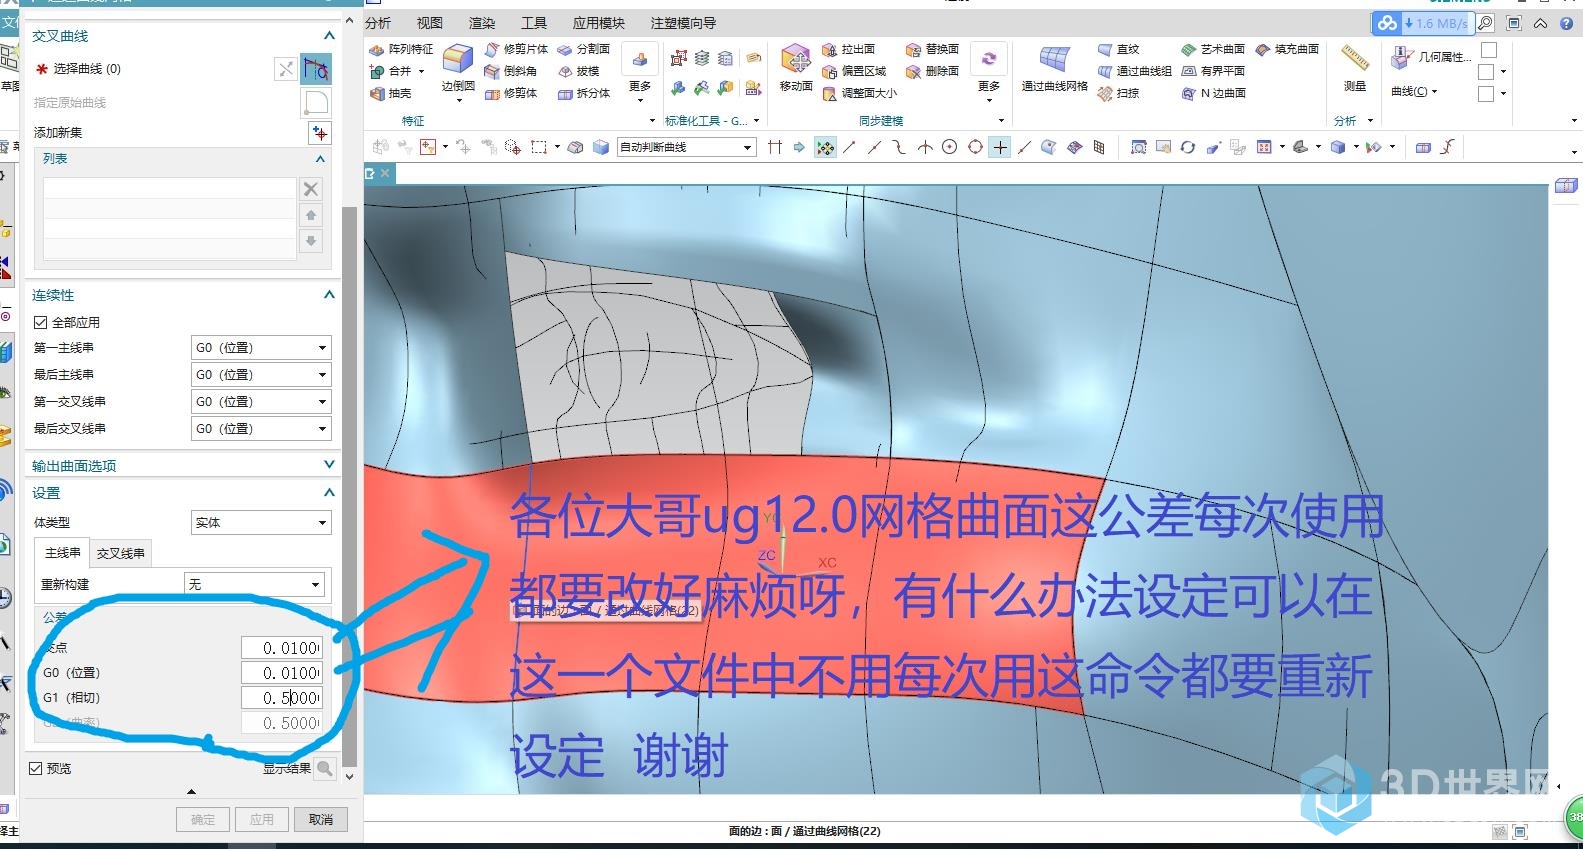Screen dimensions: 1583x849
Task: Click the 偏置区域 (Offset Region) tool
Action: (854, 71)
